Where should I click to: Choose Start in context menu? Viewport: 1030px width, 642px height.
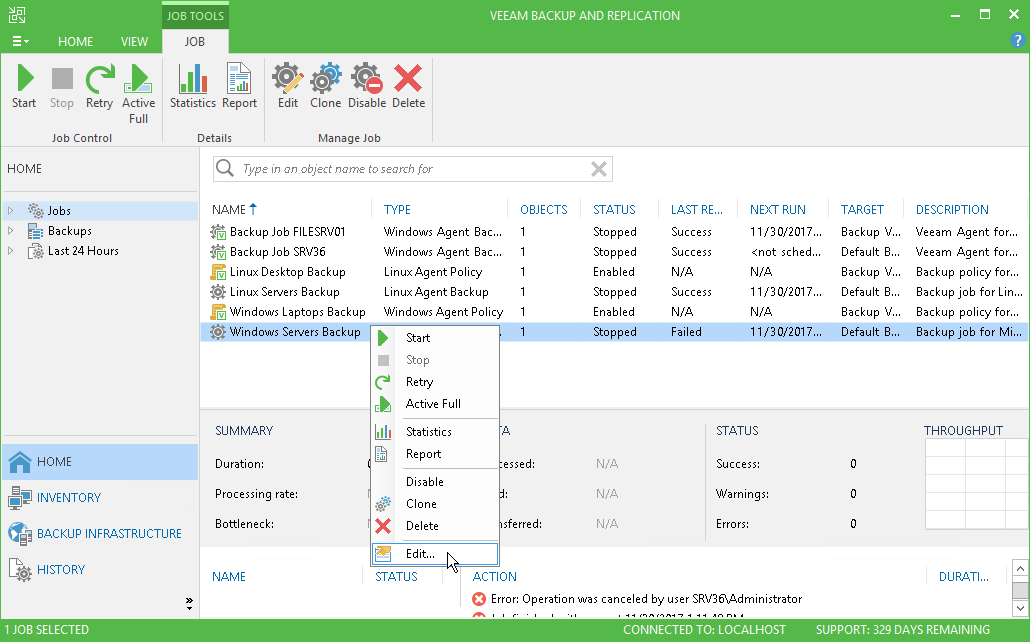pos(435,338)
